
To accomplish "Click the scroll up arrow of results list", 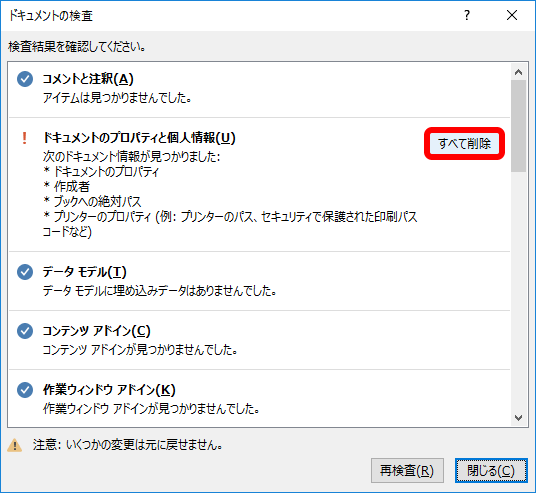I will [518, 72].
